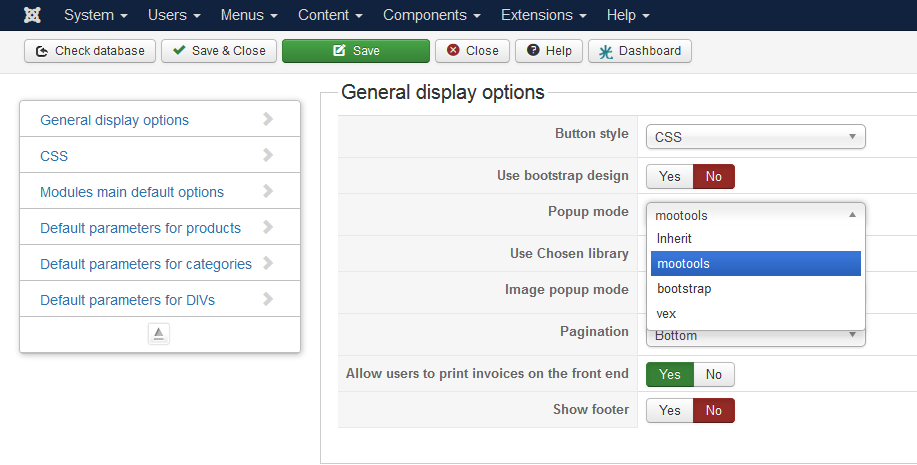Click chevron beside General display options
The image size is (917, 465).
[268, 119]
